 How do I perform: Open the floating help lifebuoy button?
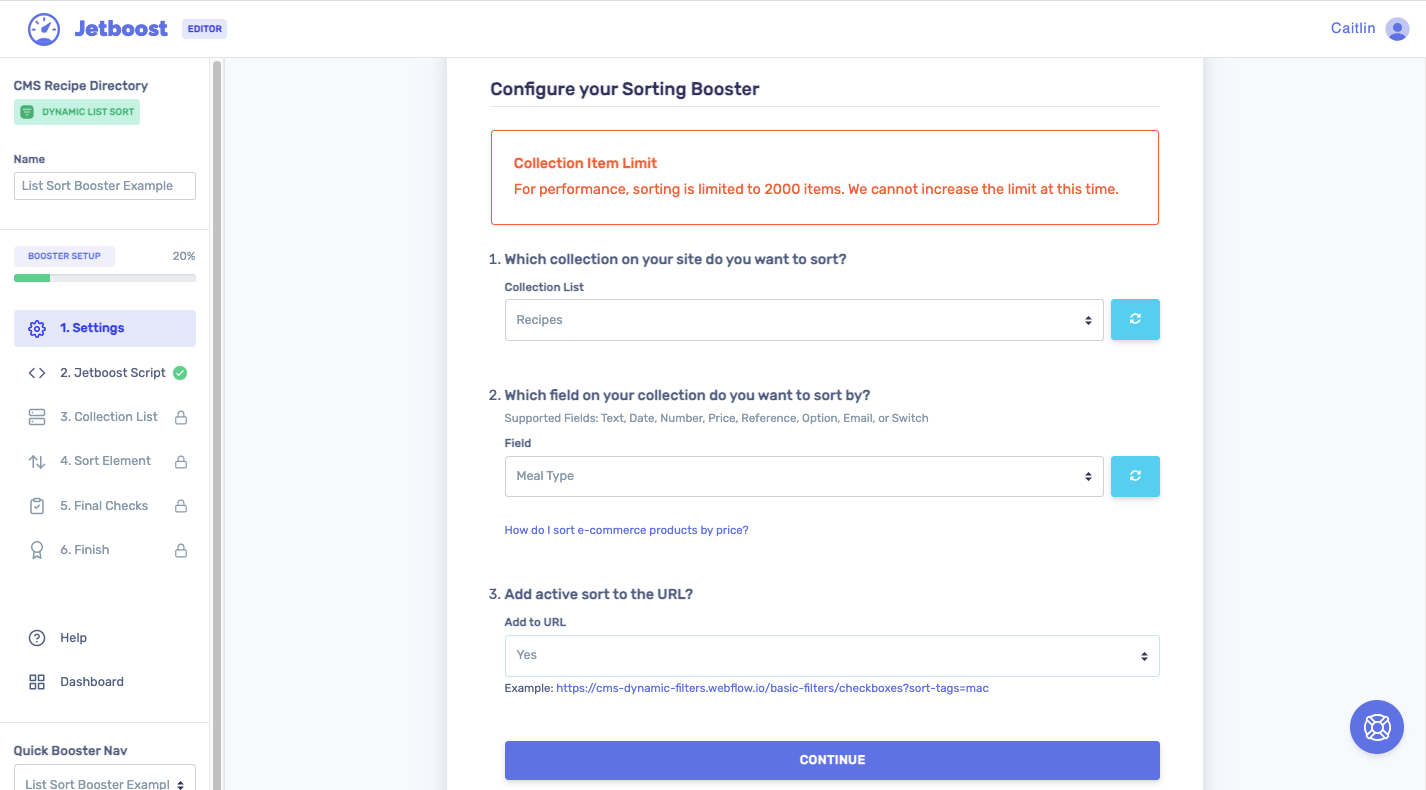tap(1377, 727)
